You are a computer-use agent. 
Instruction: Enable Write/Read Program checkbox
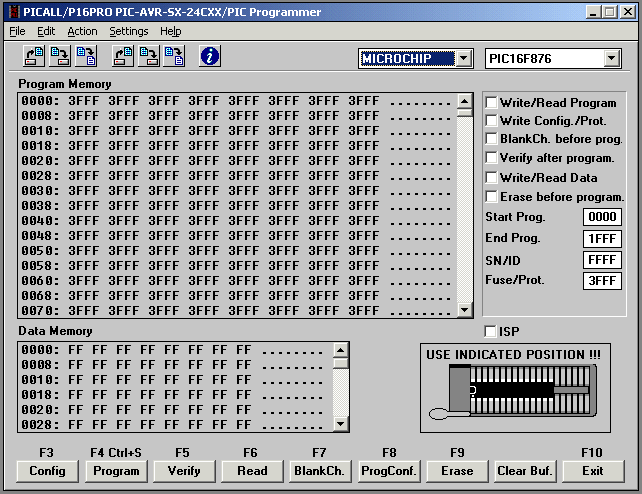pyautogui.click(x=491, y=102)
